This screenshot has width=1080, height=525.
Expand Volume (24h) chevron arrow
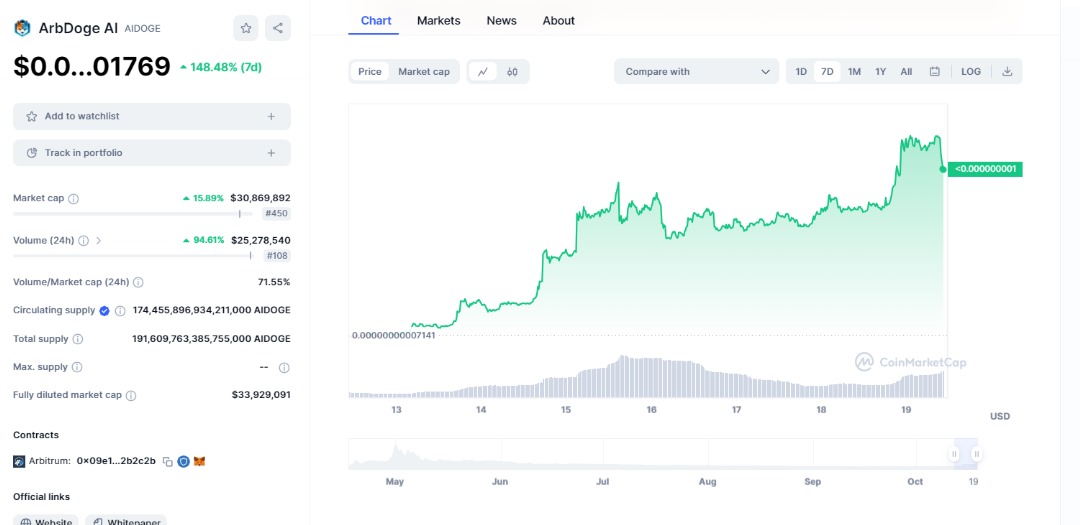[x=98, y=241]
